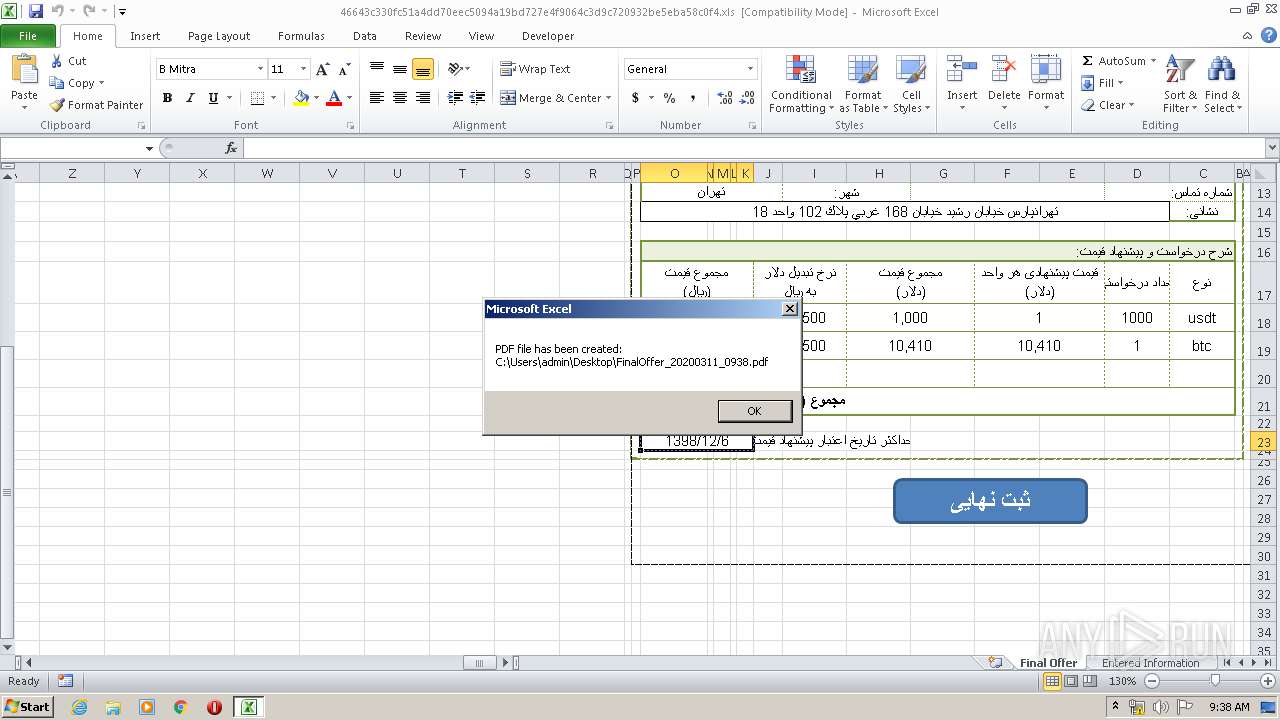Viewport: 1280px width, 720px height.
Task: Click OK in the Microsoft Excel dialog
Action: point(754,411)
